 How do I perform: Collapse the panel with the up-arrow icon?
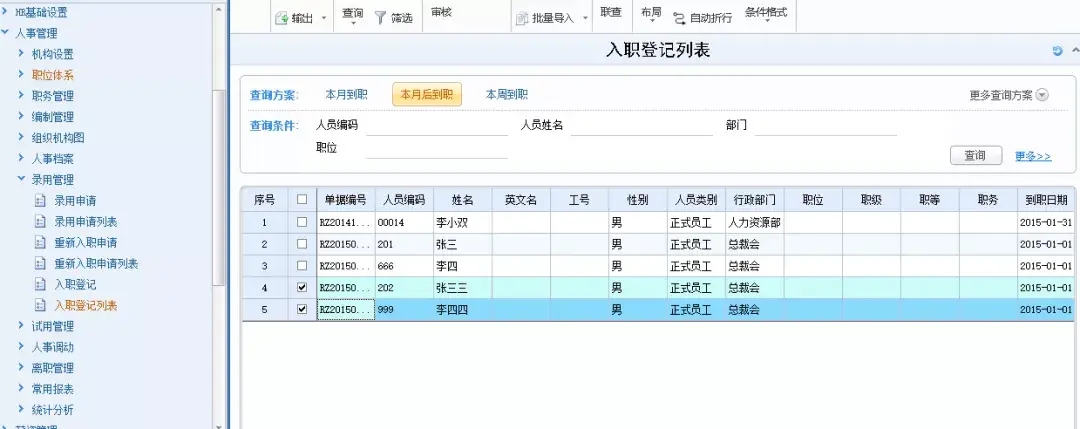(x=1074, y=51)
